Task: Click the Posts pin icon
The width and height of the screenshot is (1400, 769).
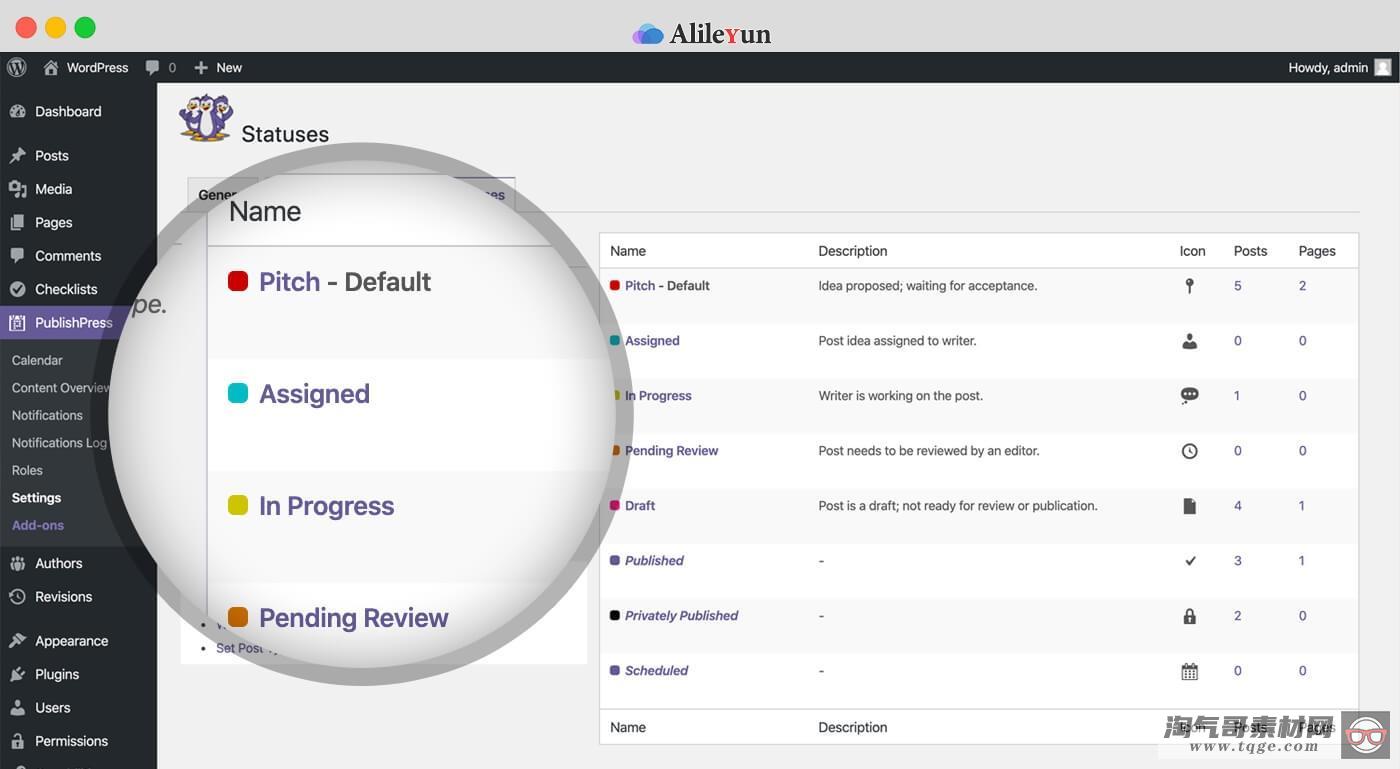Action: point(17,155)
